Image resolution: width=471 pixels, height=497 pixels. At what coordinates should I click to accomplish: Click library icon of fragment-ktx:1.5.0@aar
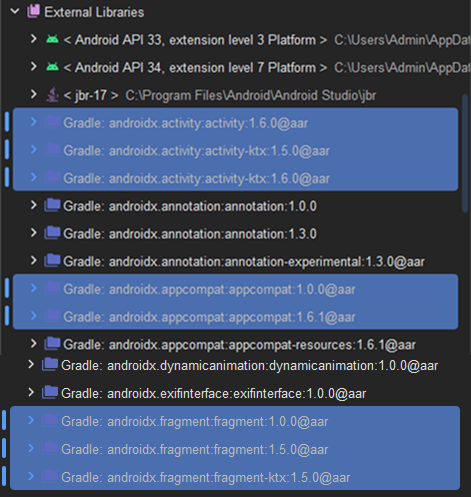(50, 477)
